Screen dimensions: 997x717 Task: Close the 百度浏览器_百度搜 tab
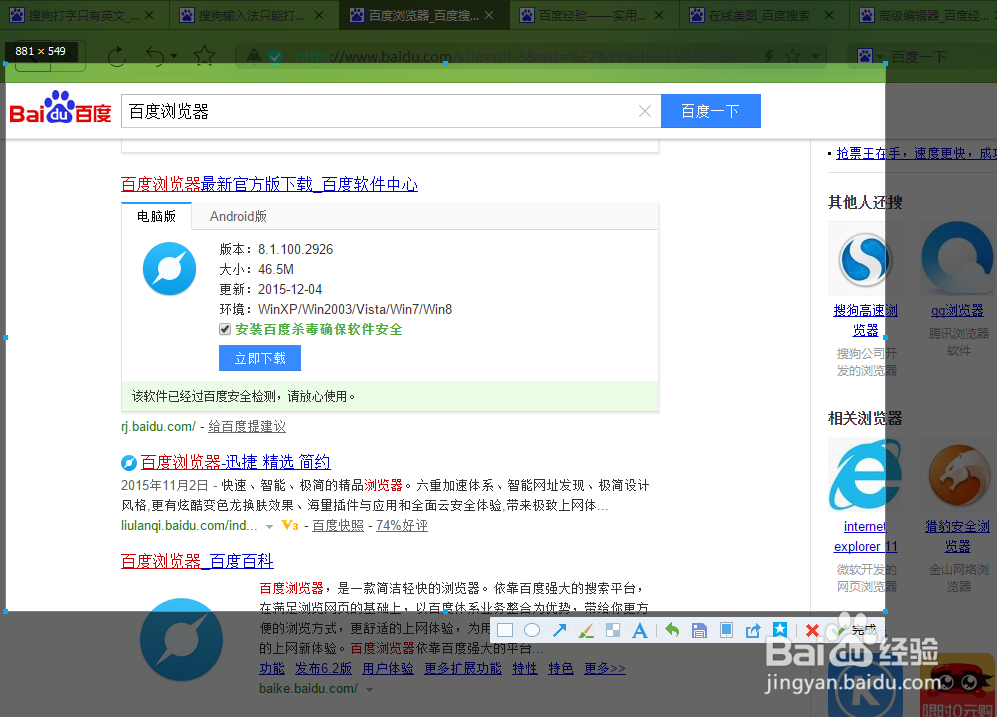[x=489, y=15]
